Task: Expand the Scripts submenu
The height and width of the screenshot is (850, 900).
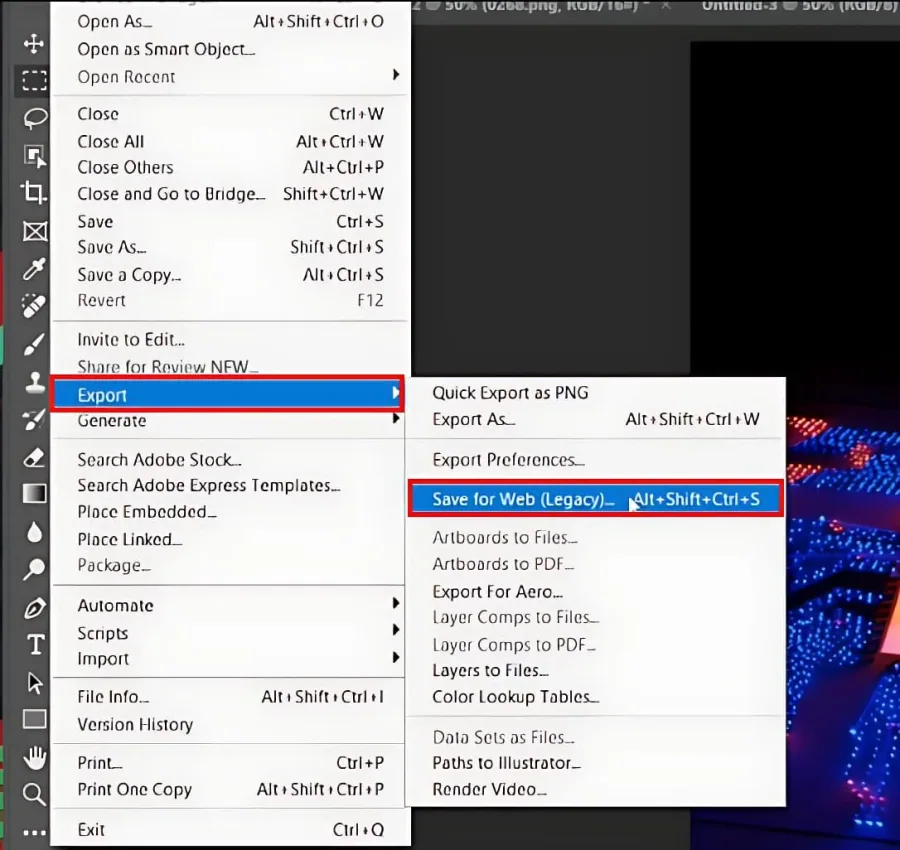Action: 231,632
